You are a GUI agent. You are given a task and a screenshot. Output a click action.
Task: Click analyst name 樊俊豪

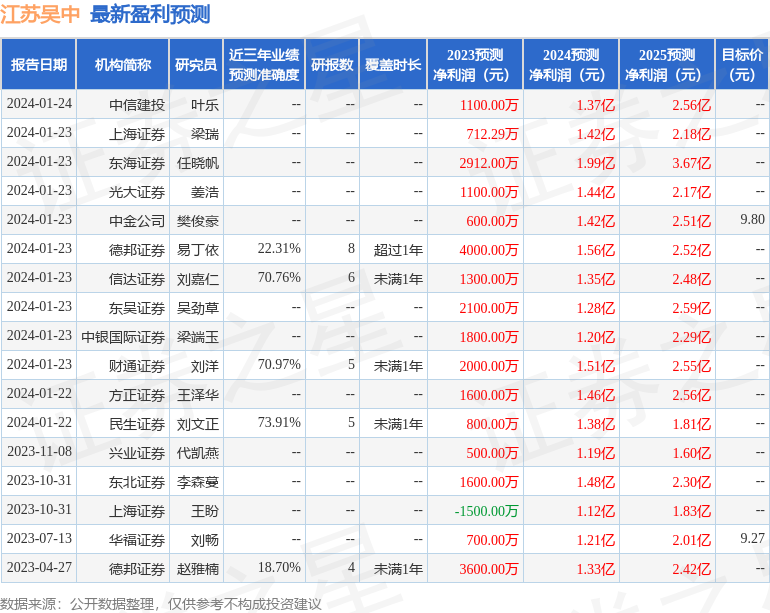[x=198, y=221]
